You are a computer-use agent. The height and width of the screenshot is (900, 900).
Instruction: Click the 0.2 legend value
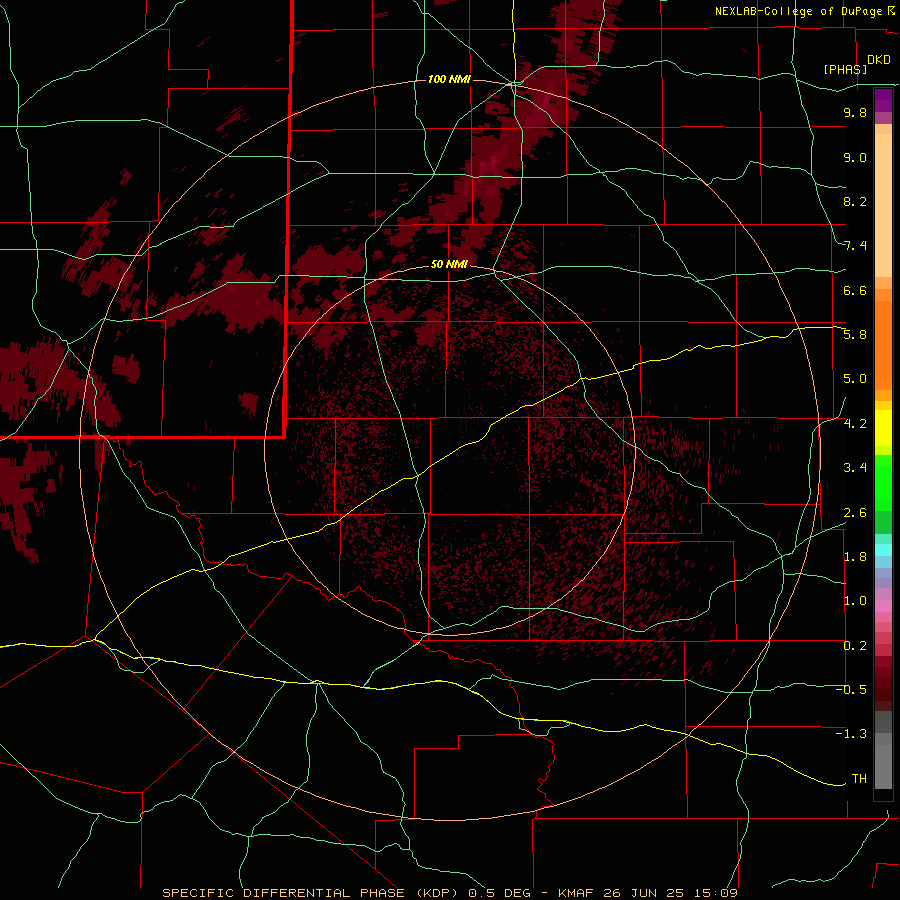(855, 646)
